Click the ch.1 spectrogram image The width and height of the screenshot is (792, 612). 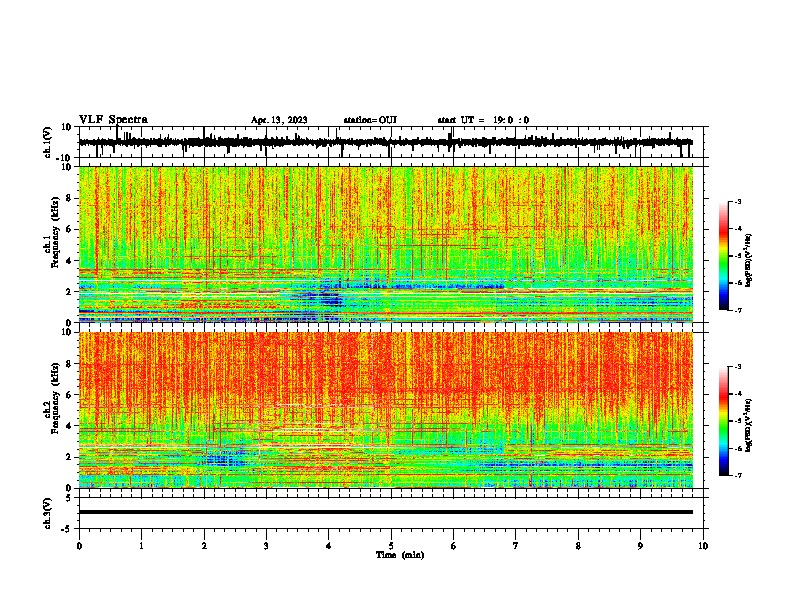[x=386, y=244]
